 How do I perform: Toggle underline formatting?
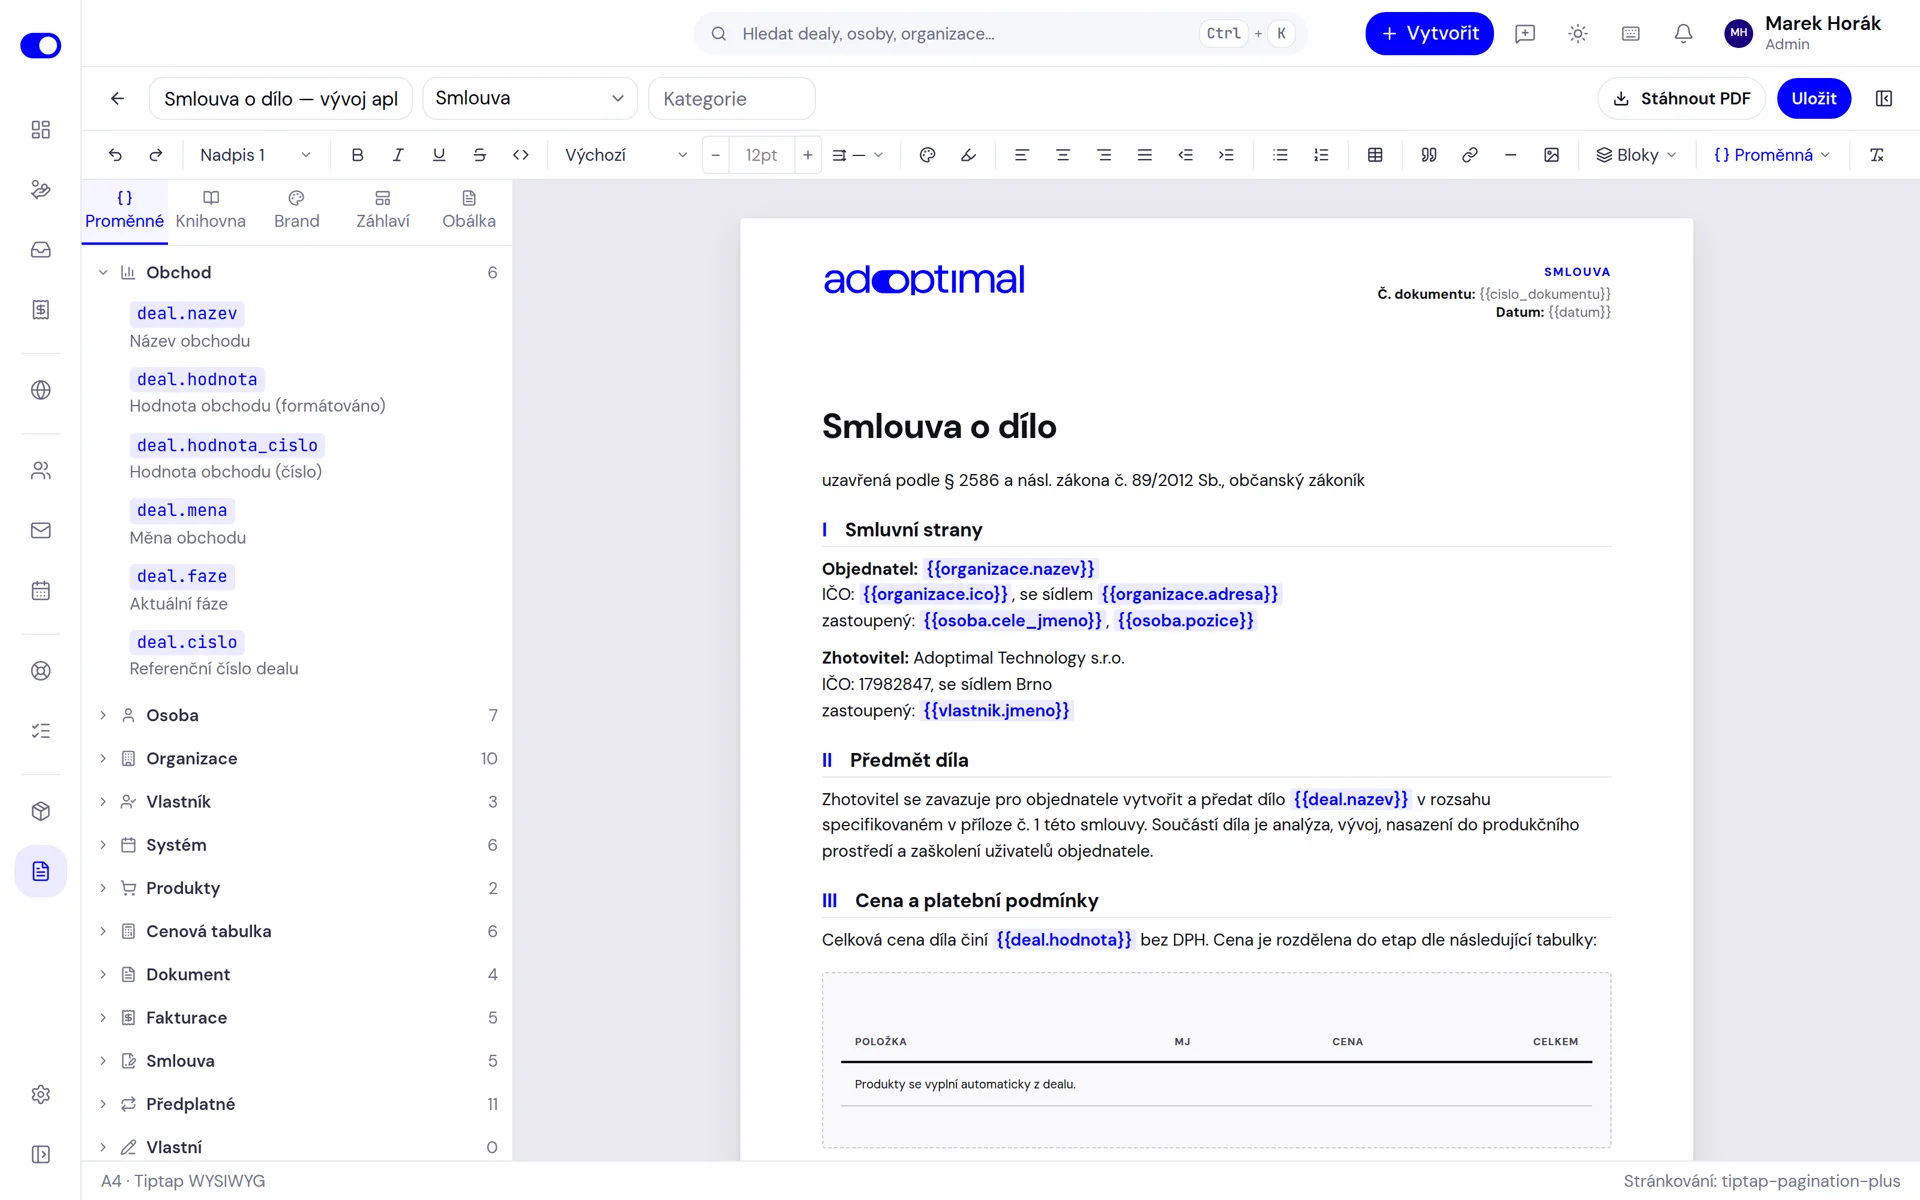(x=439, y=155)
